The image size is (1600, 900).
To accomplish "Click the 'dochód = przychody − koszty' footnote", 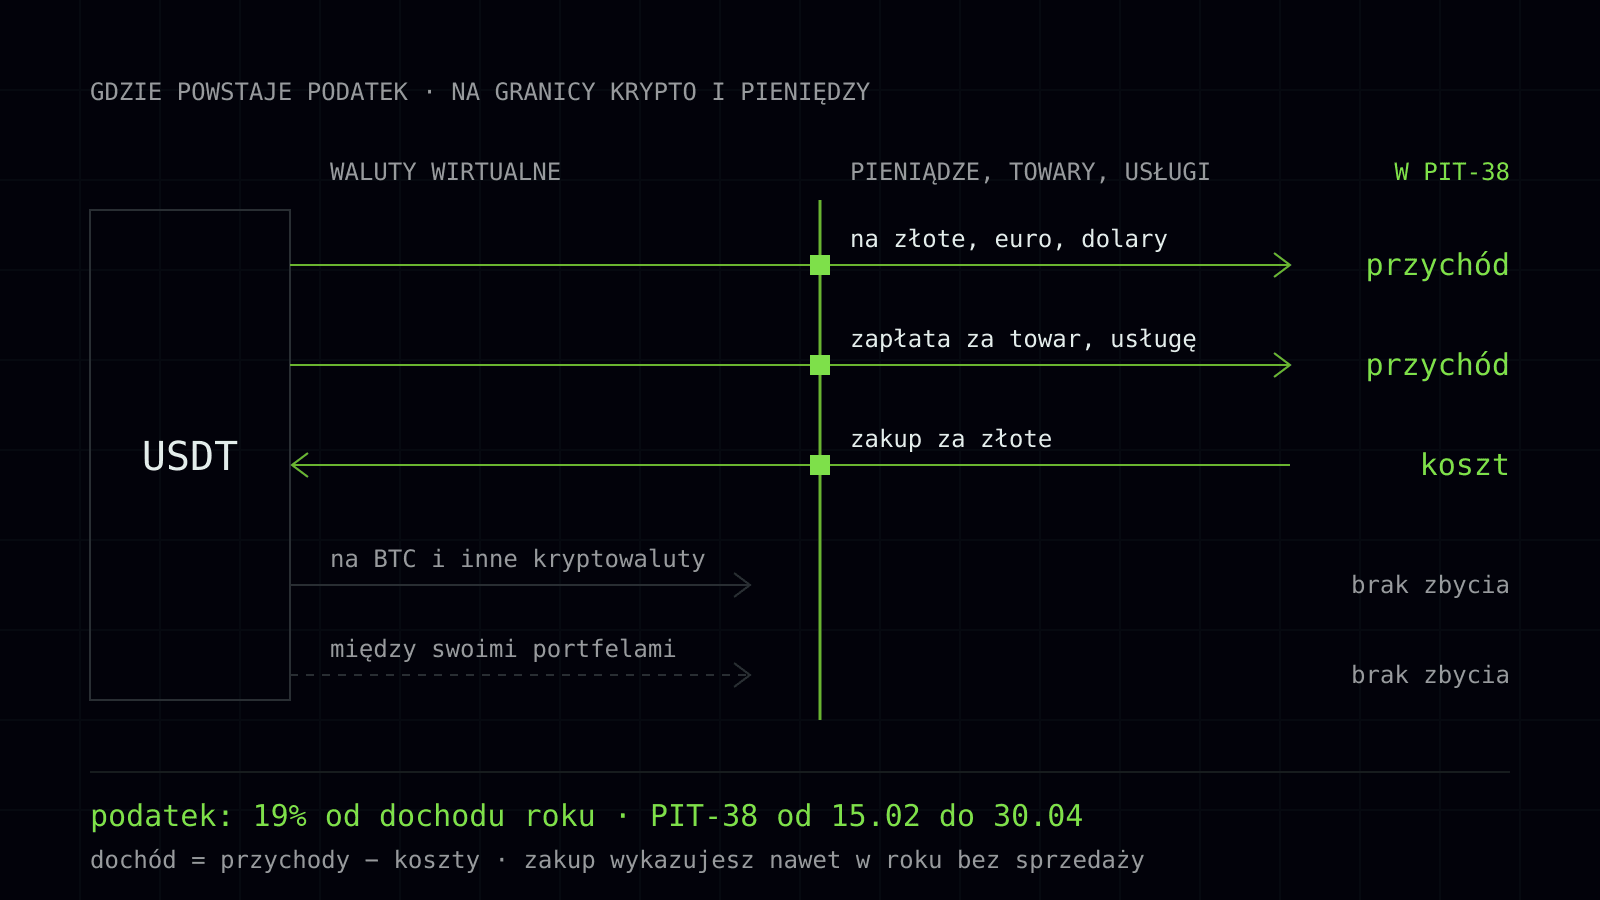I will coord(617,860).
